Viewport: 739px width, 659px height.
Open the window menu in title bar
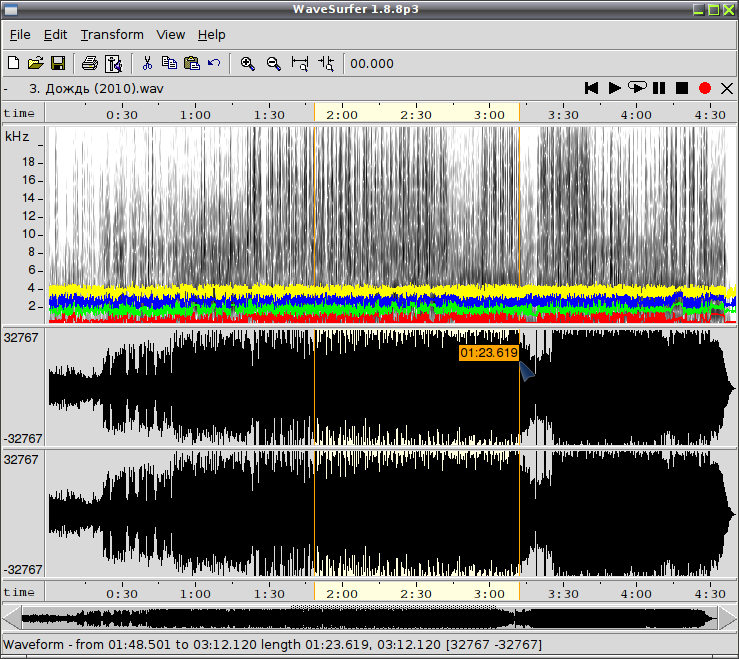pyautogui.click(x=10, y=9)
